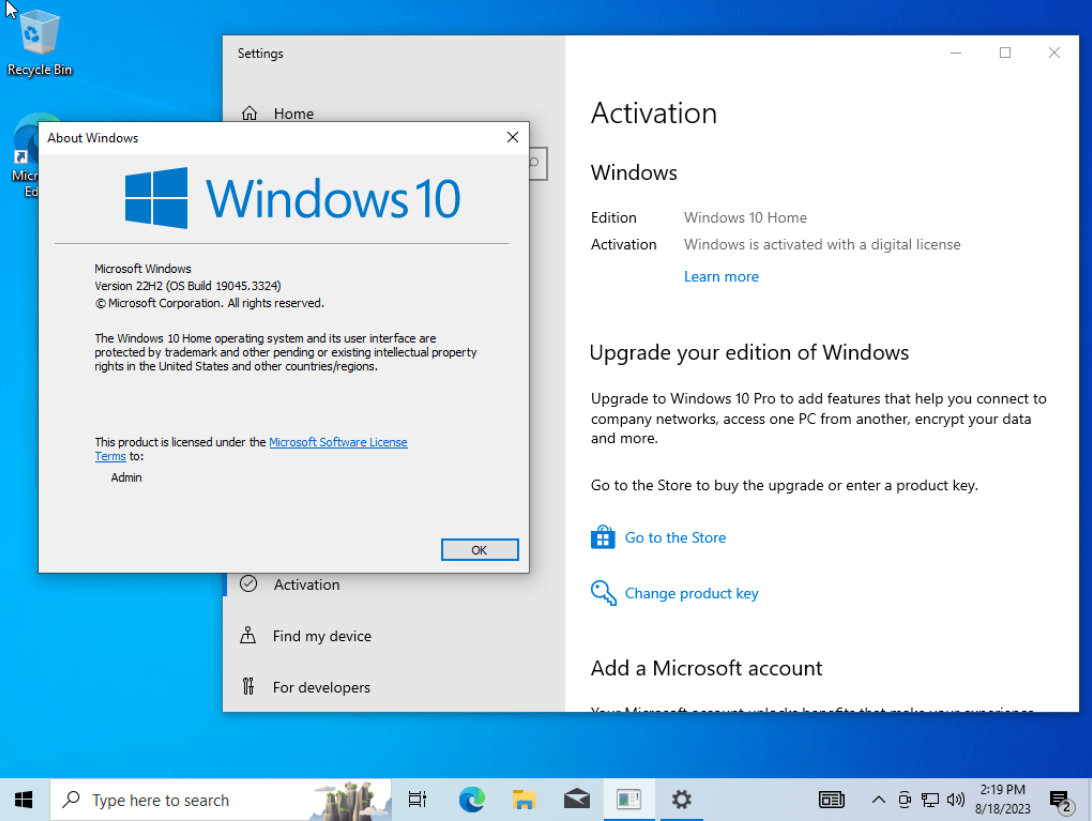The image size is (1092, 821).
Task: Click licensed user name 'Admin'
Action: (x=126, y=477)
